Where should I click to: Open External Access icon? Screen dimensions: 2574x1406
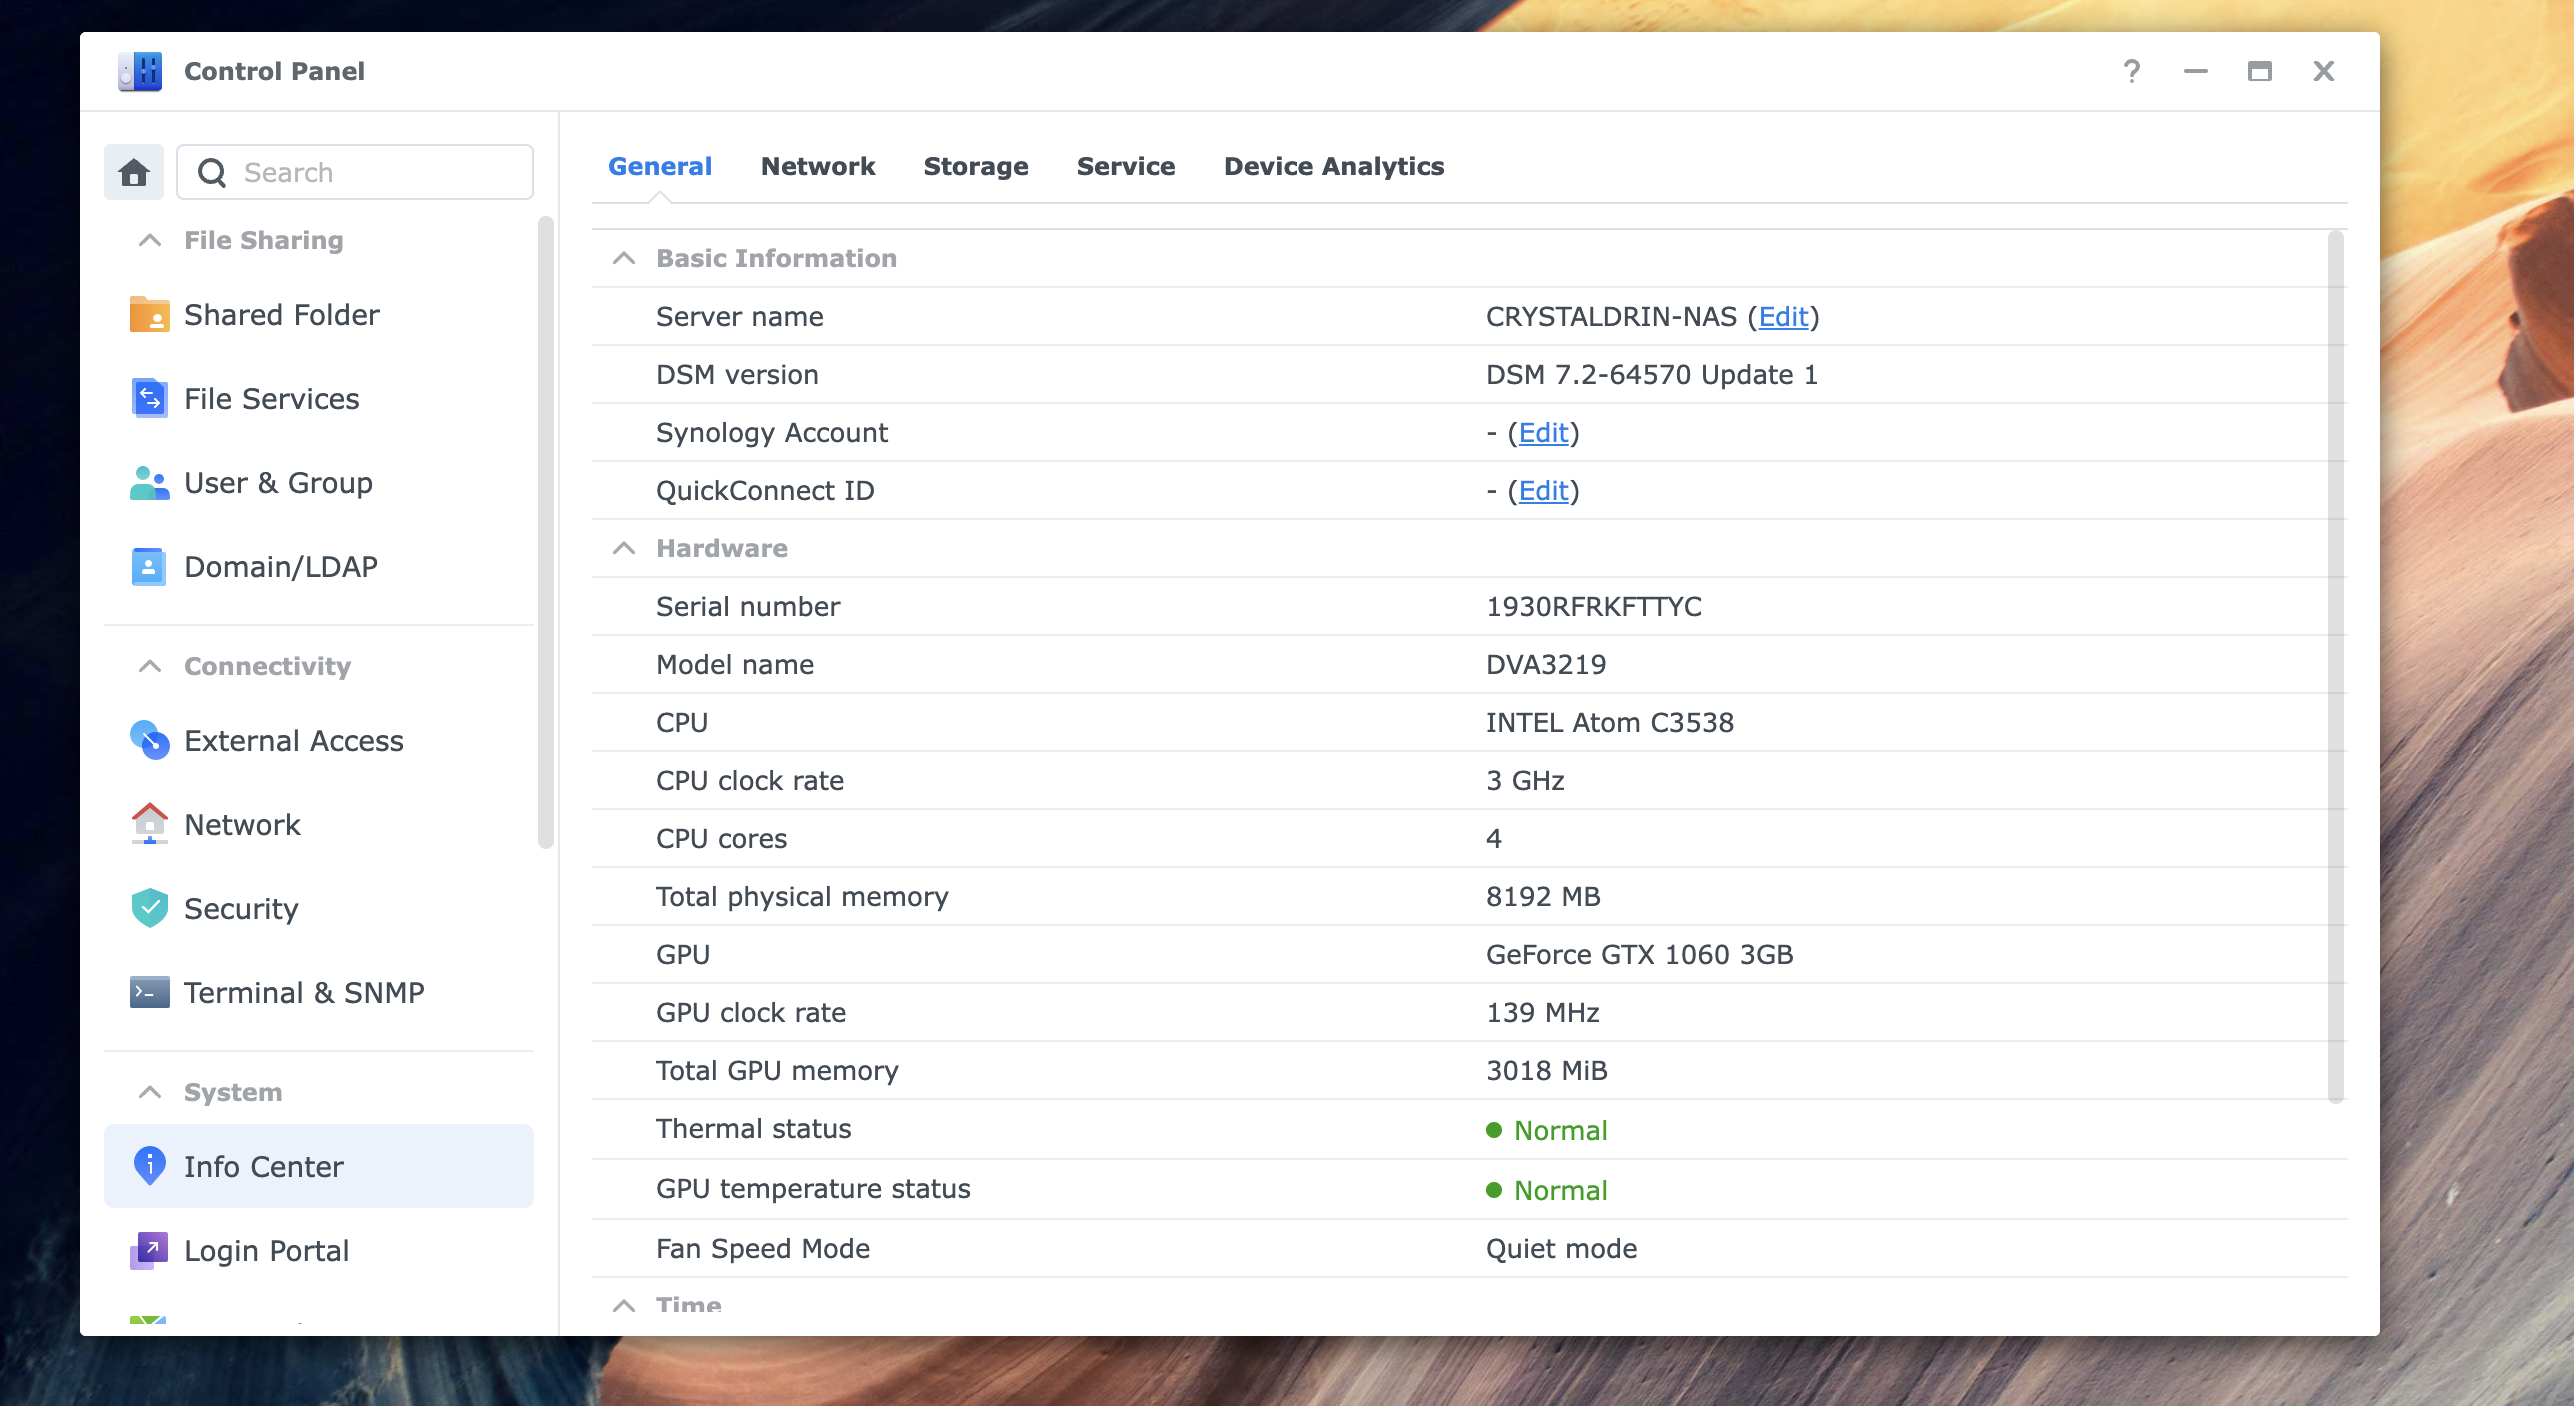pos(149,741)
